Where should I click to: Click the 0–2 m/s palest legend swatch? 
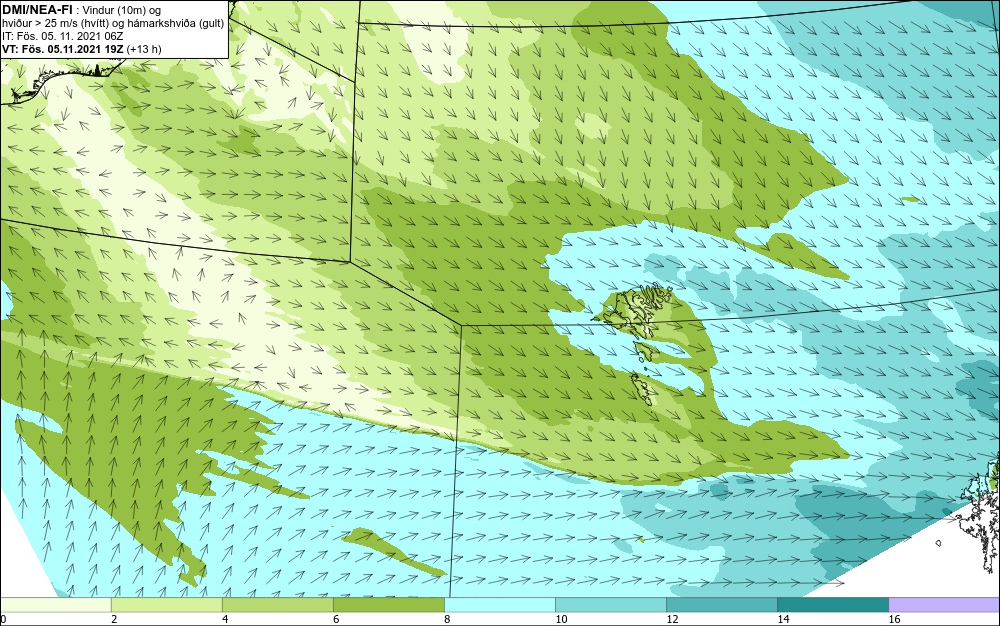(55, 604)
